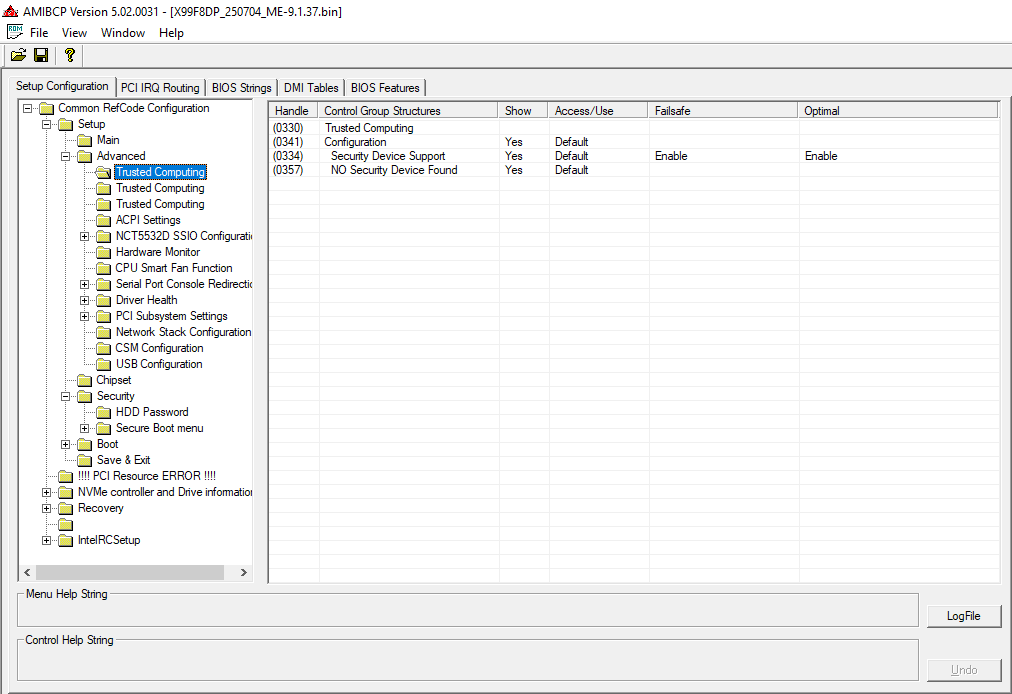
Task: Open the View menu
Action: (74, 33)
